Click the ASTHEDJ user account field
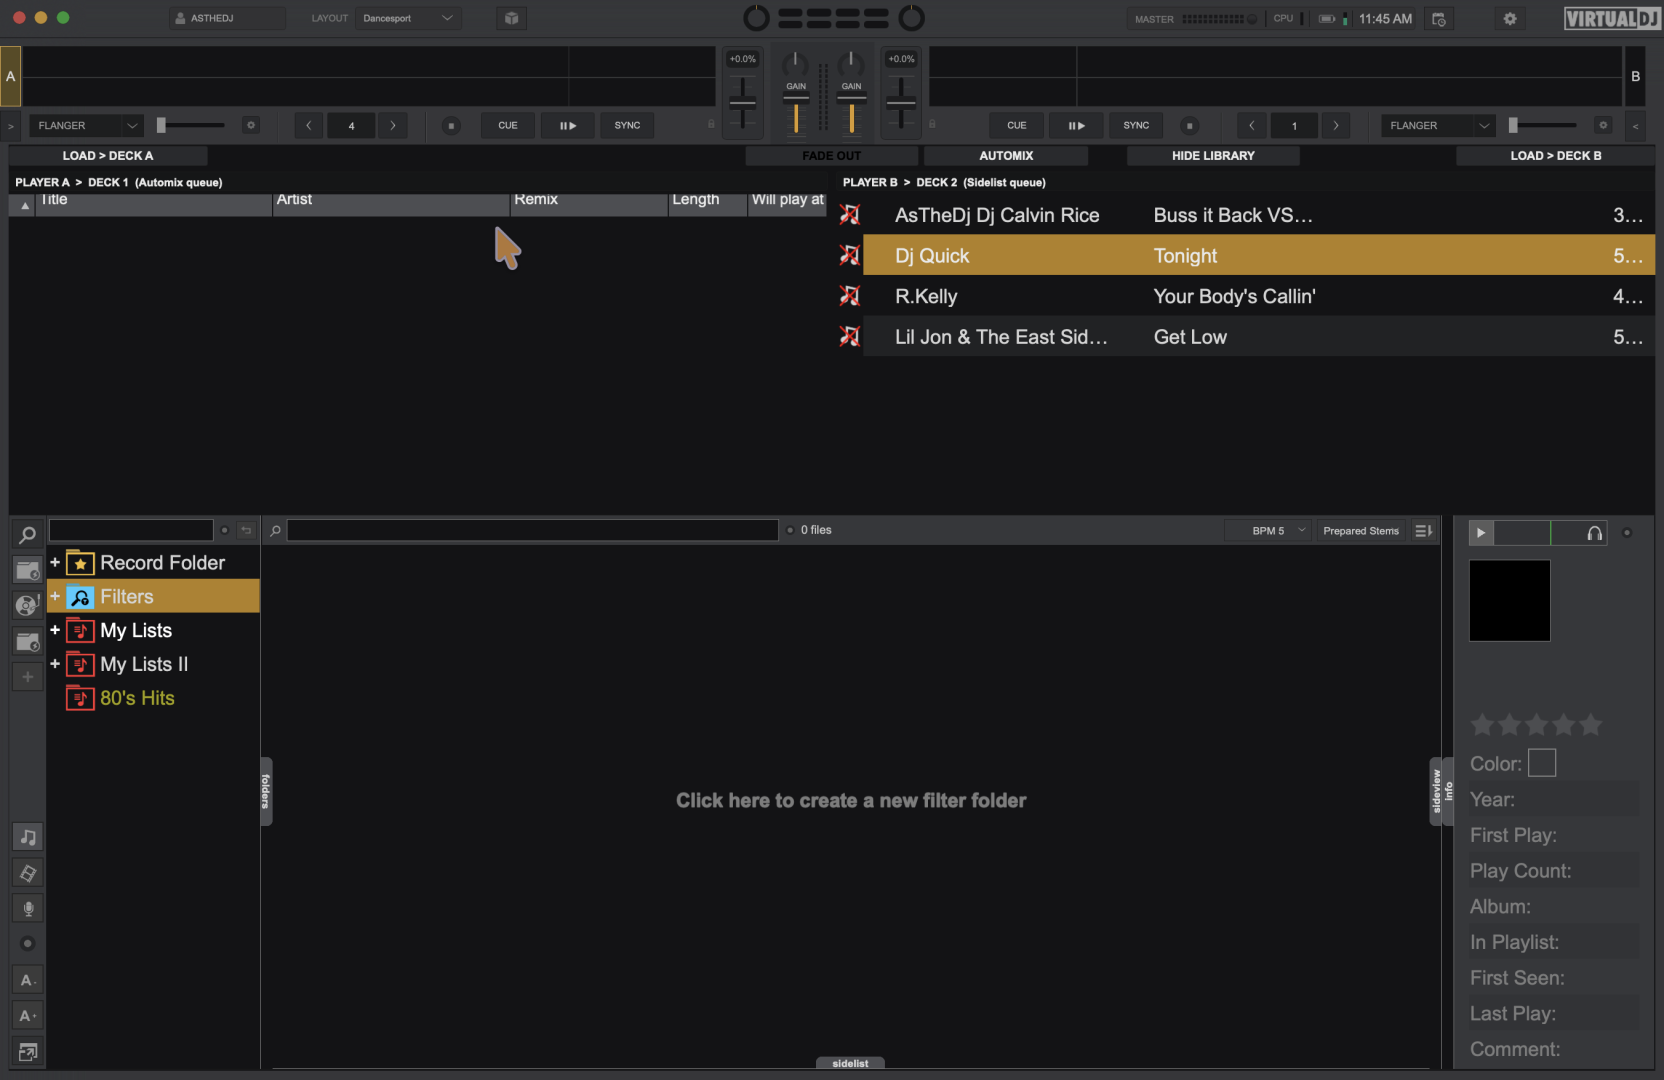The image size is (1664, 1080). (x=227, y=18)
